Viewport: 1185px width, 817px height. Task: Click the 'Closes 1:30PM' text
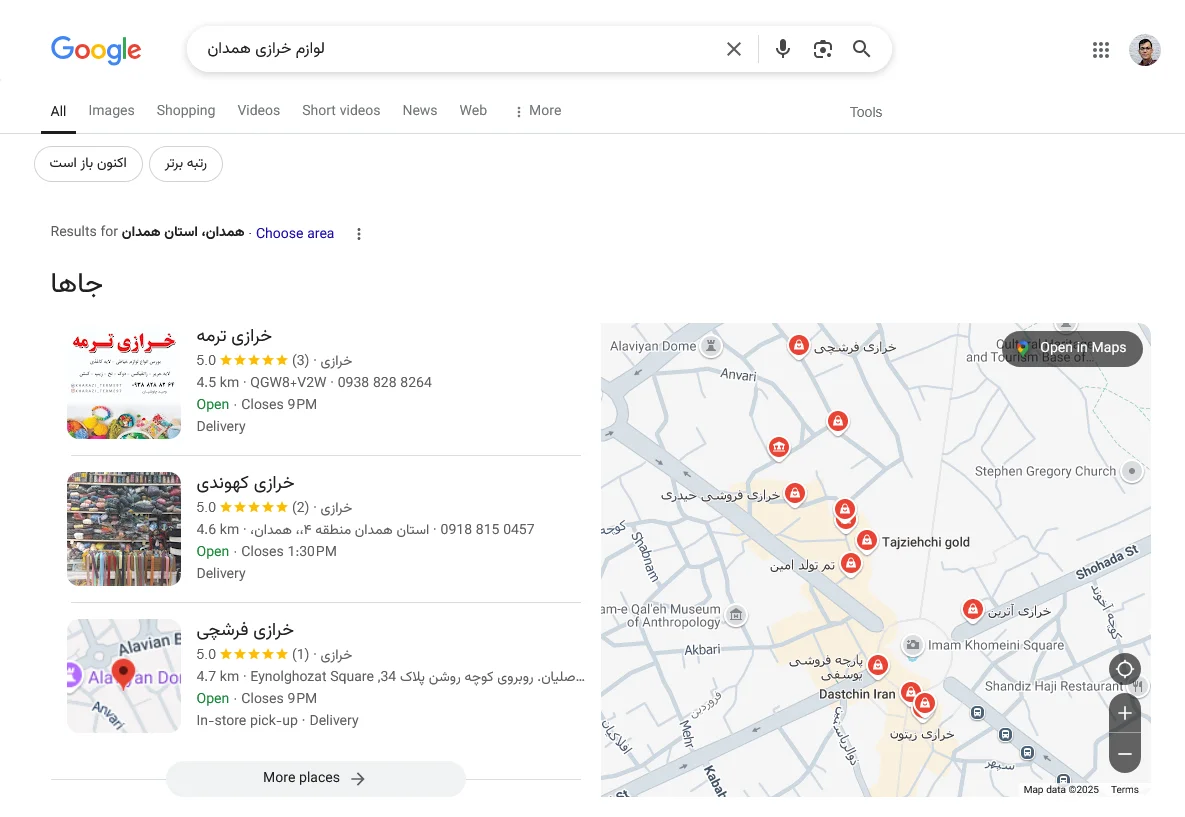(x=289, y=552)
